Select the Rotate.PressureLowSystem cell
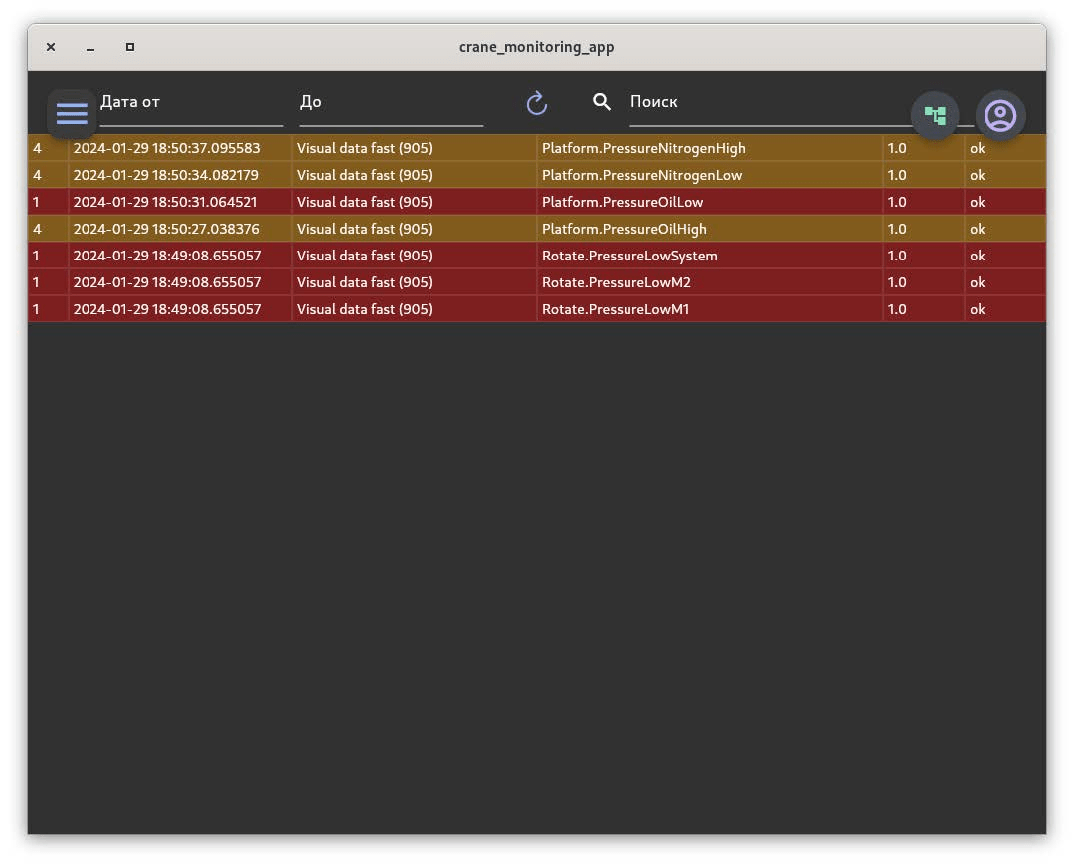The image size is (1074, 864). coord(710,256)
